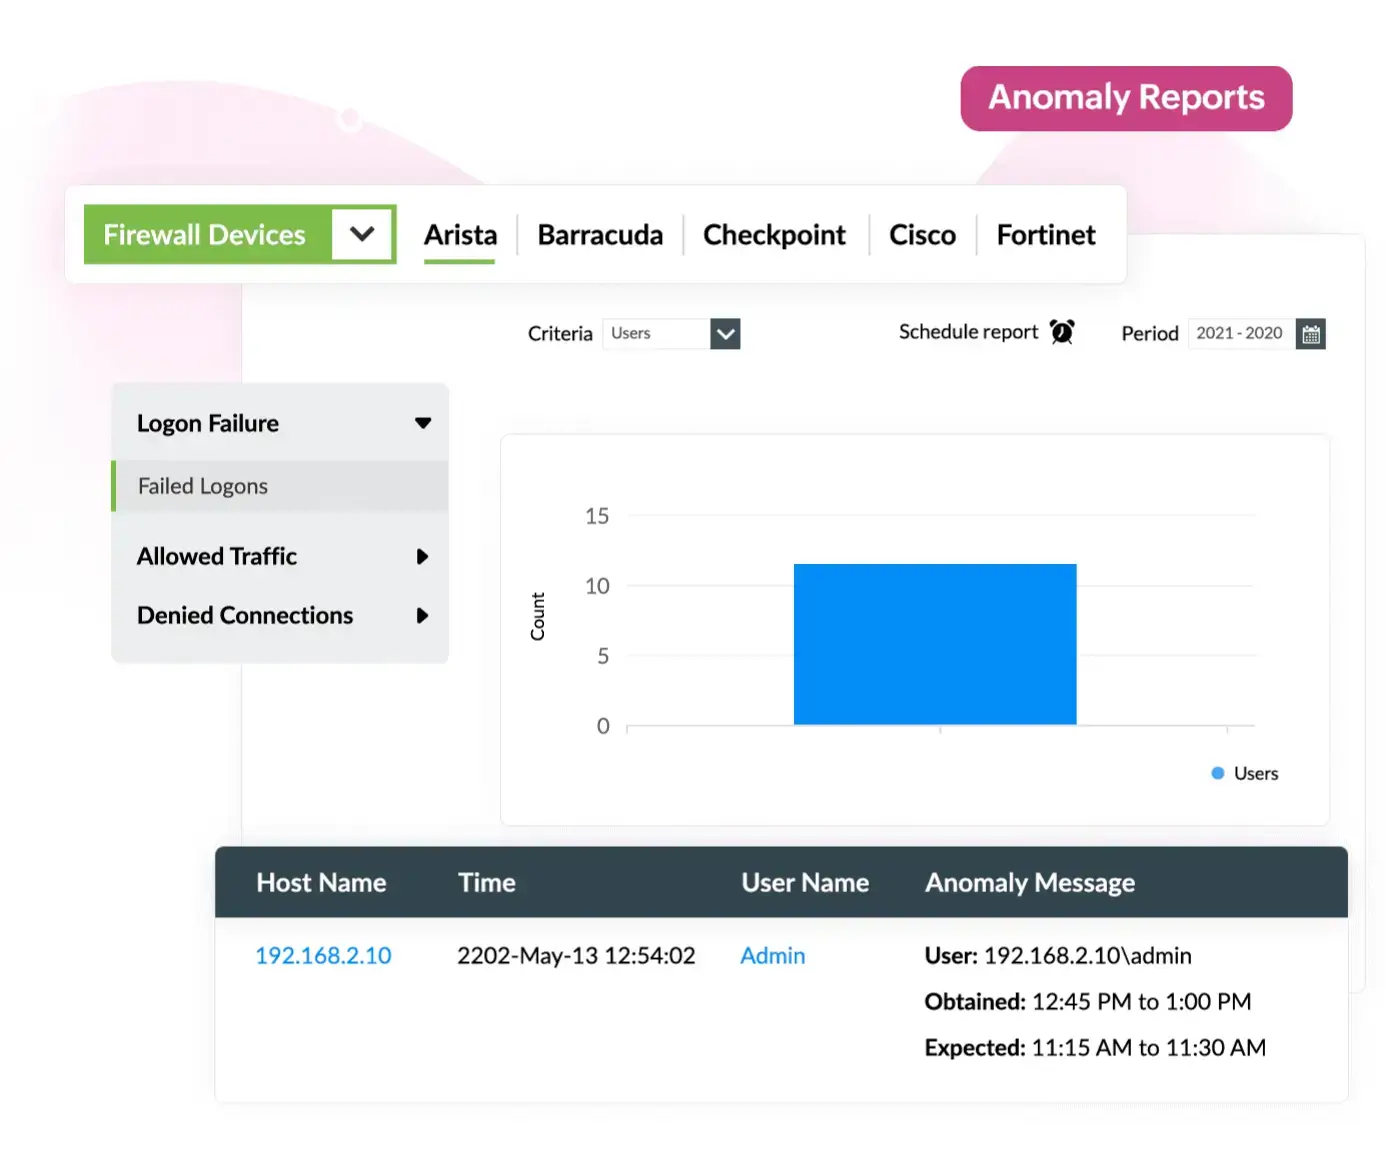Switch to the Fortinet tab
This screenshot has height=1156, width=1386.
point(1046,235)
